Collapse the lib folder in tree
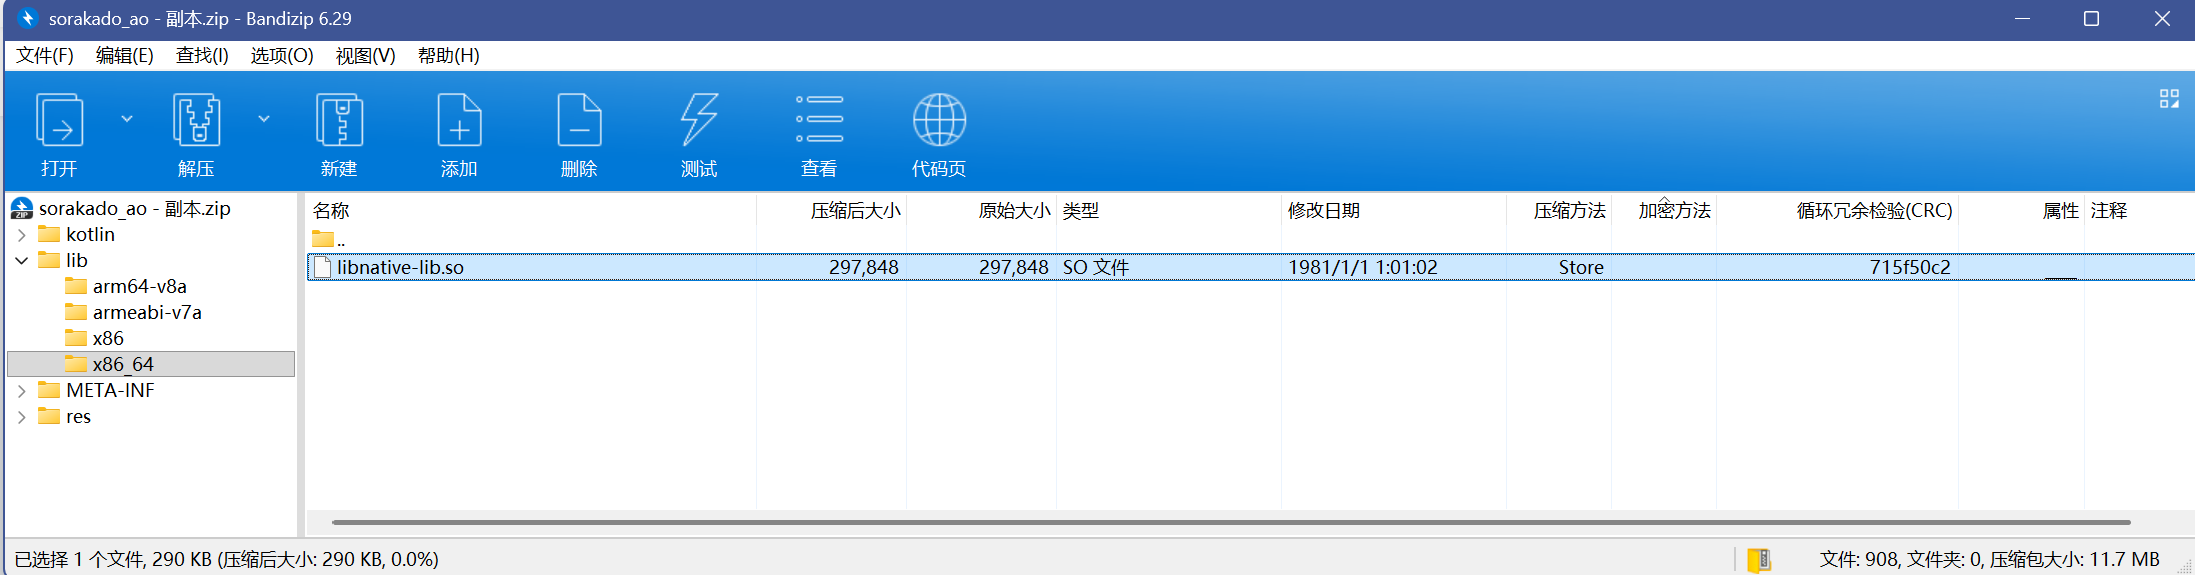The height and width of the screenshot is (575, 2195). point(22,261)
